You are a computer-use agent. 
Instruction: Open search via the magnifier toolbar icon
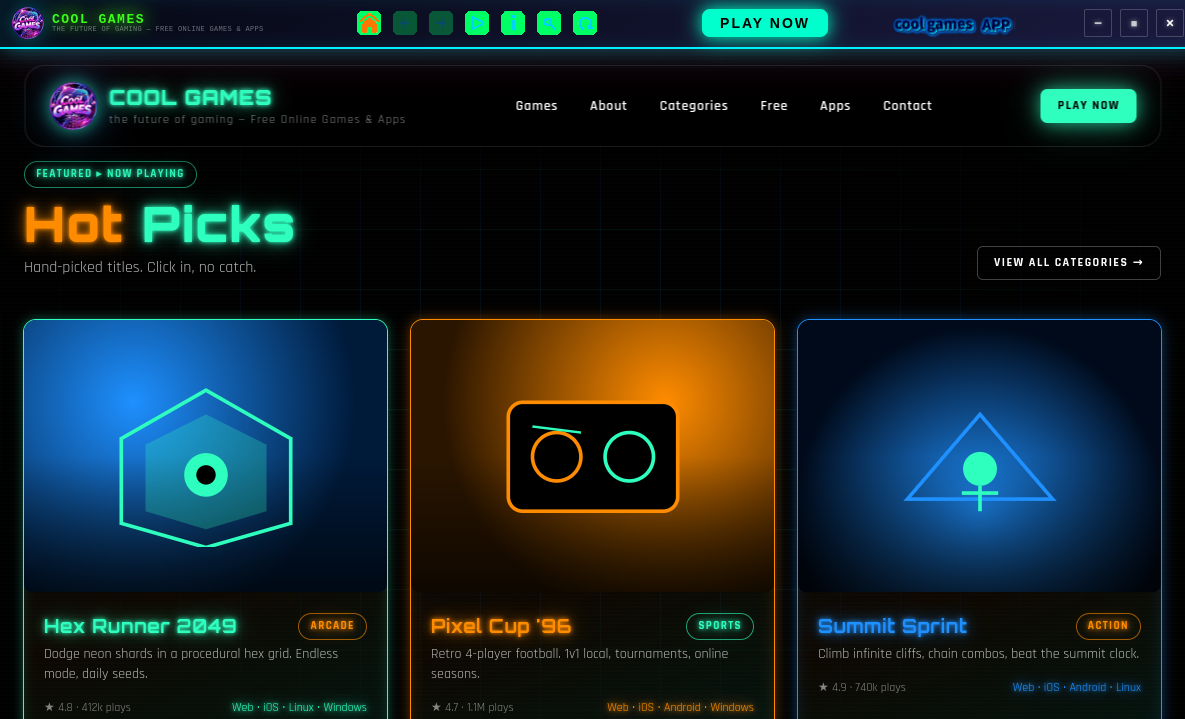tap(549, 23)
